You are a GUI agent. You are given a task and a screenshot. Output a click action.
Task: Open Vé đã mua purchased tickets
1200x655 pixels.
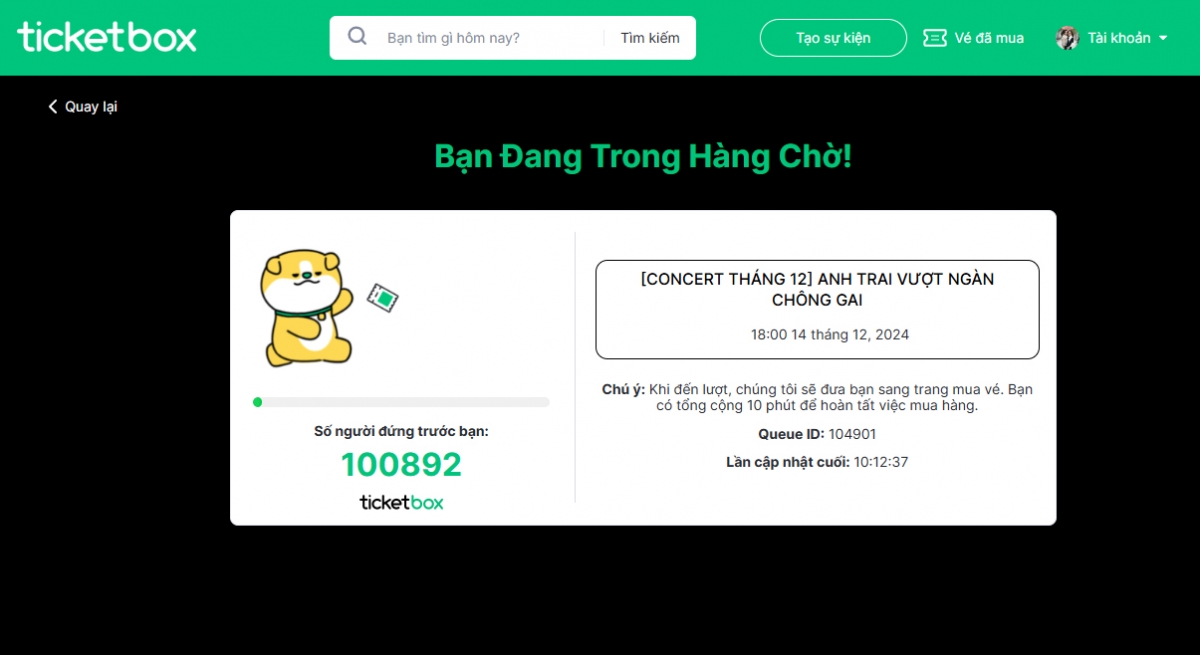(x=973, y=38)
